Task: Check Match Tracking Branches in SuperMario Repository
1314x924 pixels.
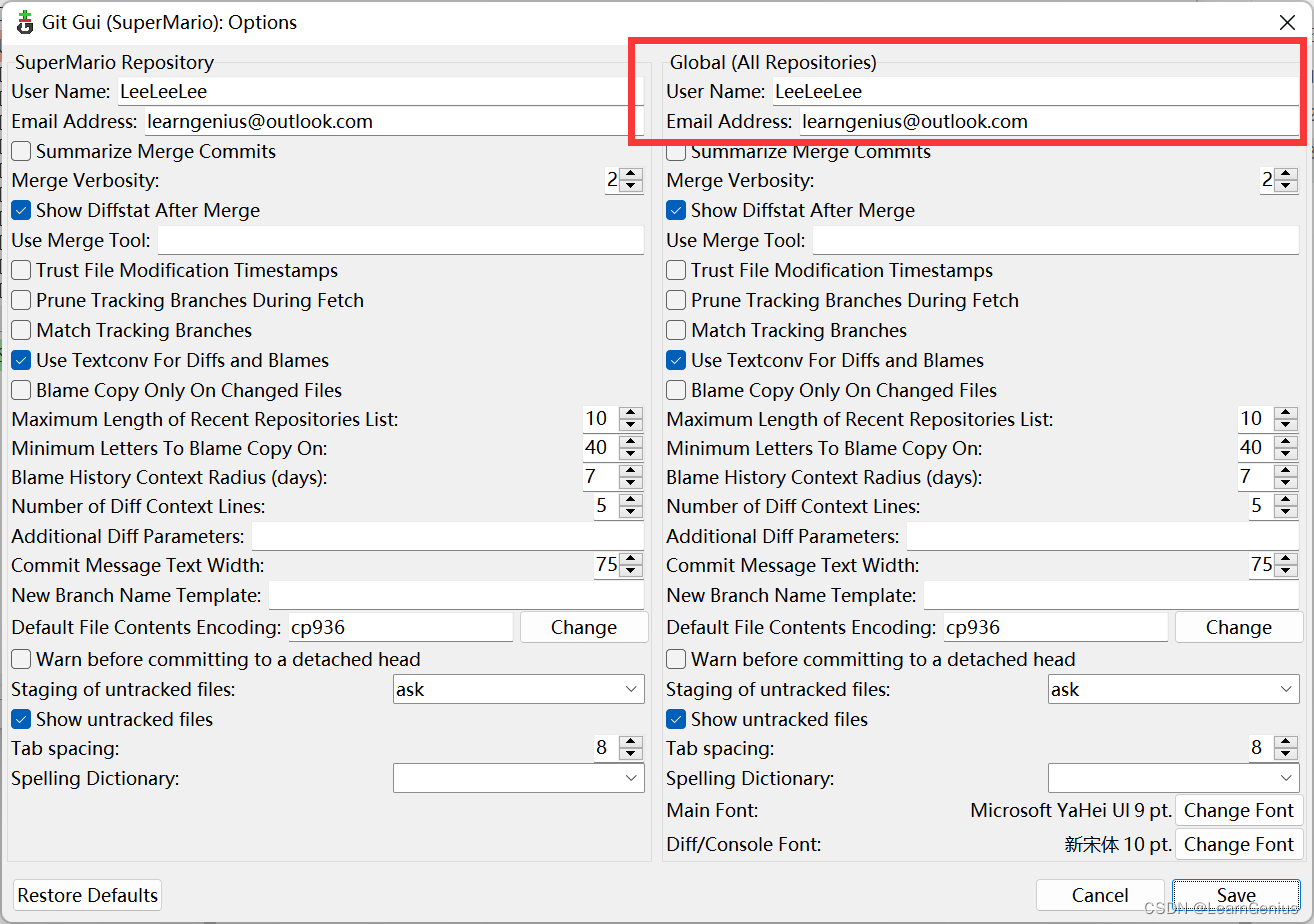Action: click(x=21, y=331)
